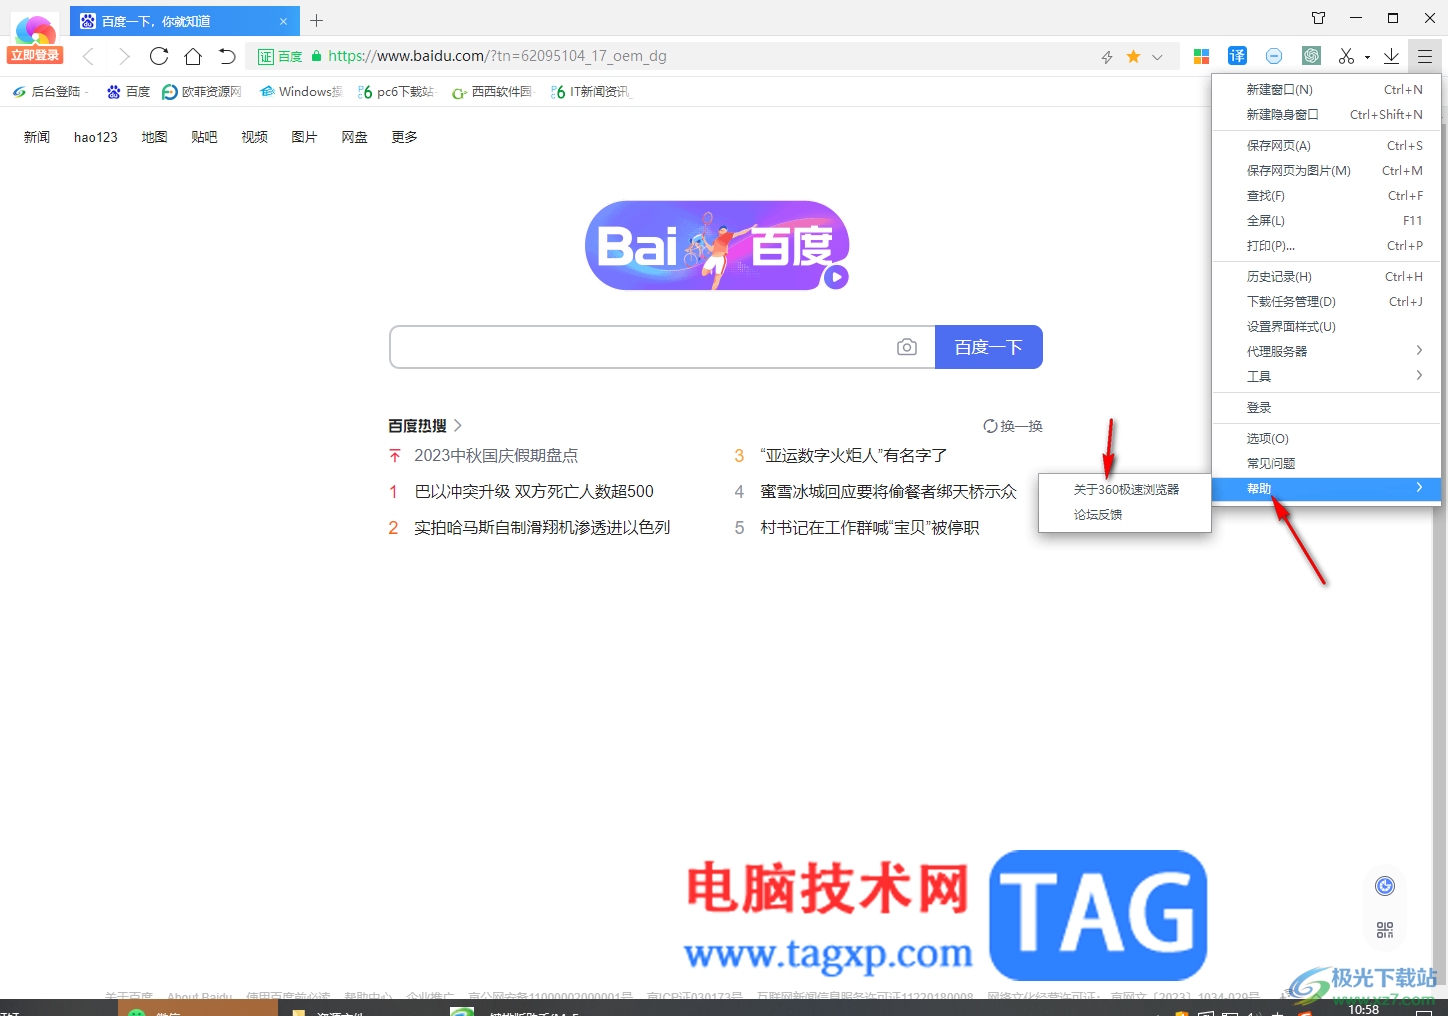Expand the 帮助 submenu entry
The height and width of the screenshot is (1016, 1448).
[1326, 489]
